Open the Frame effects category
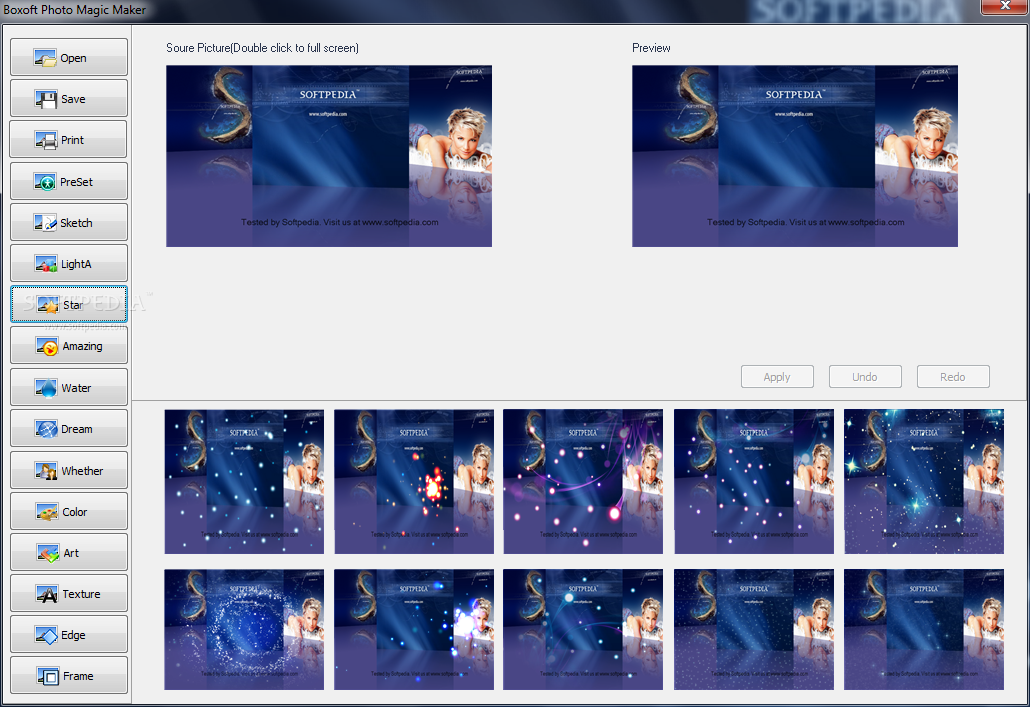 point(69,675)
